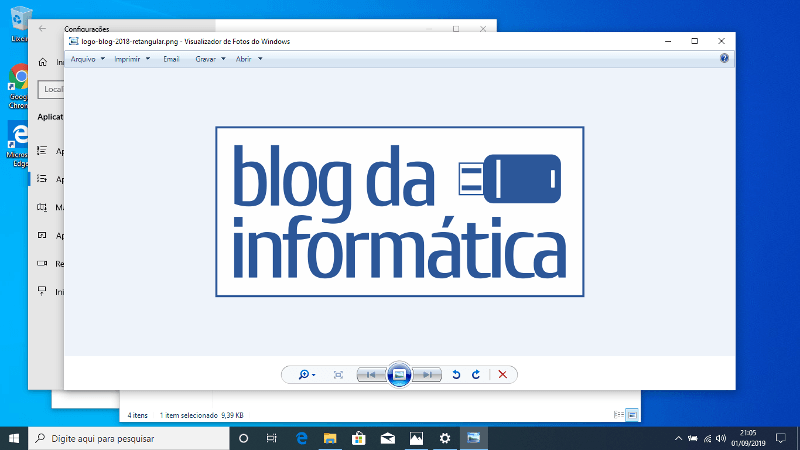Rotate image clockwise
800x450 pixels.
coord(476,374)
